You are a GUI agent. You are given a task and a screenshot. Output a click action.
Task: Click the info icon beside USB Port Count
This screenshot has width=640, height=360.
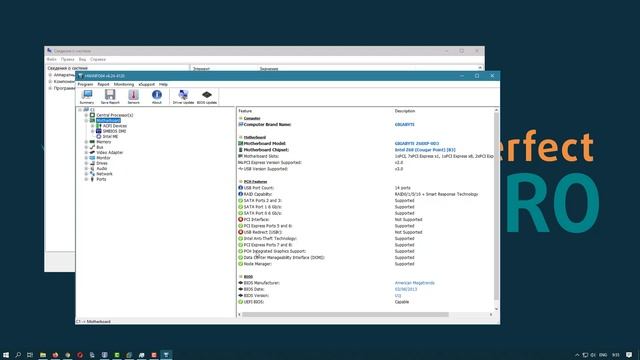click(x=240, y=188)
